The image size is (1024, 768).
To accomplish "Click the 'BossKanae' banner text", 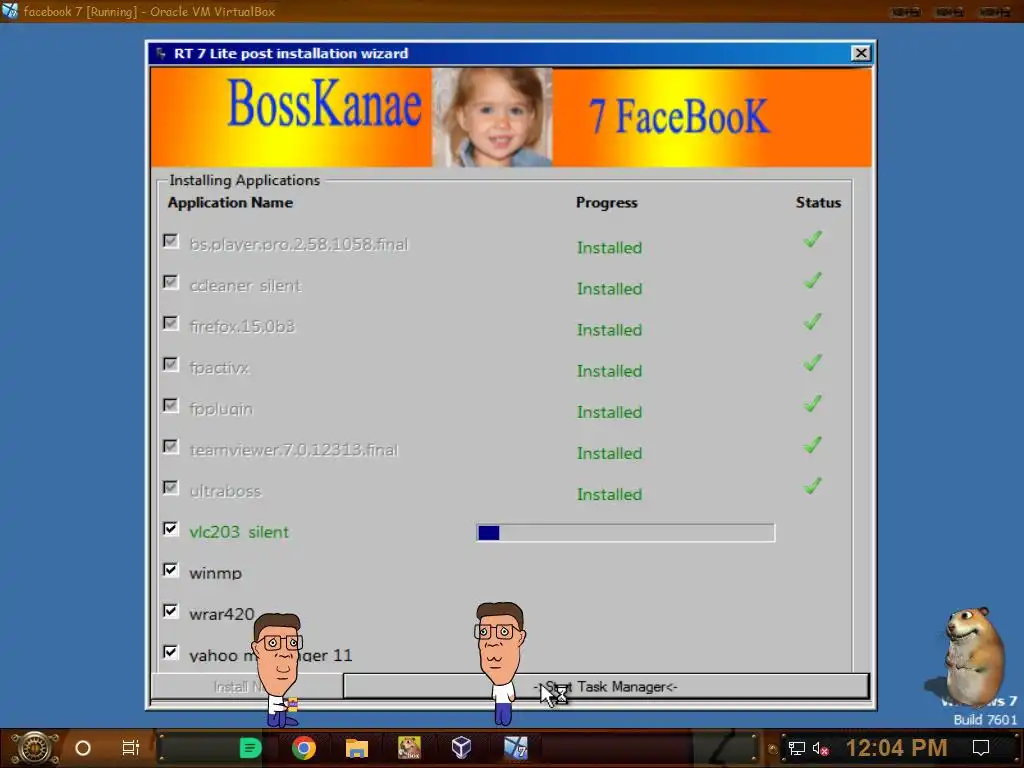I will (324, 104).
